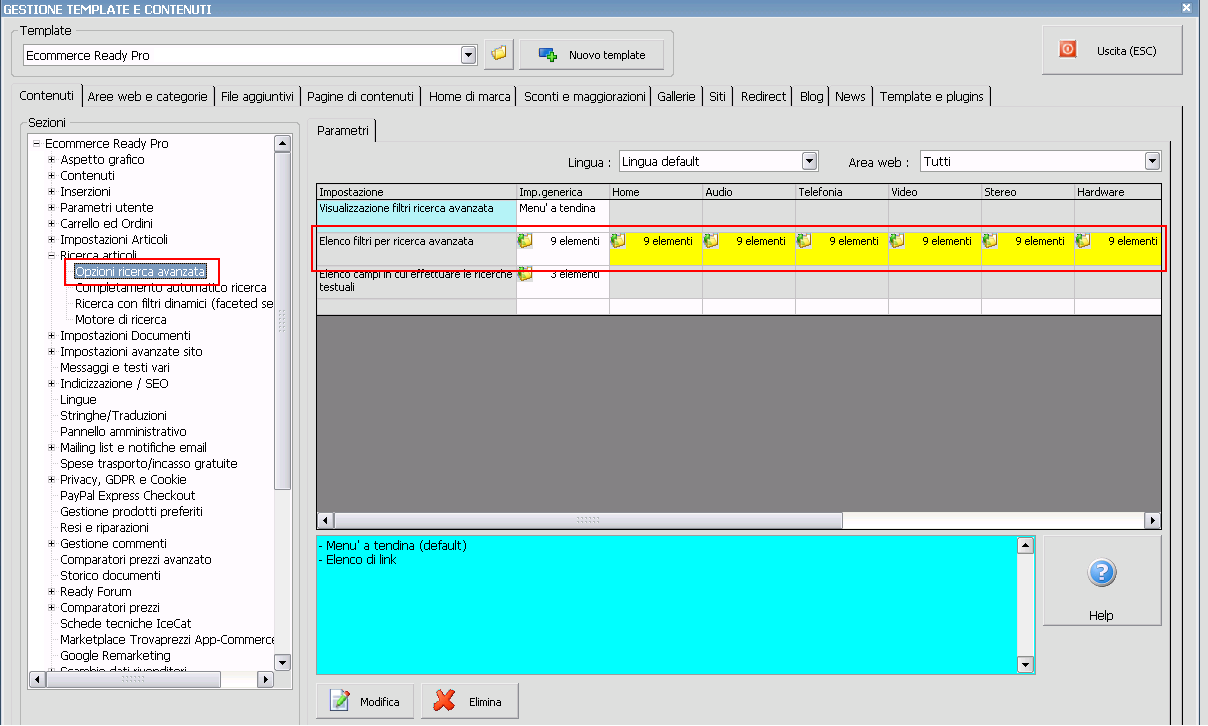Switch to File aggiuntivi tab
This screenshot has height=726, width=1208.
tap(257, 96)
